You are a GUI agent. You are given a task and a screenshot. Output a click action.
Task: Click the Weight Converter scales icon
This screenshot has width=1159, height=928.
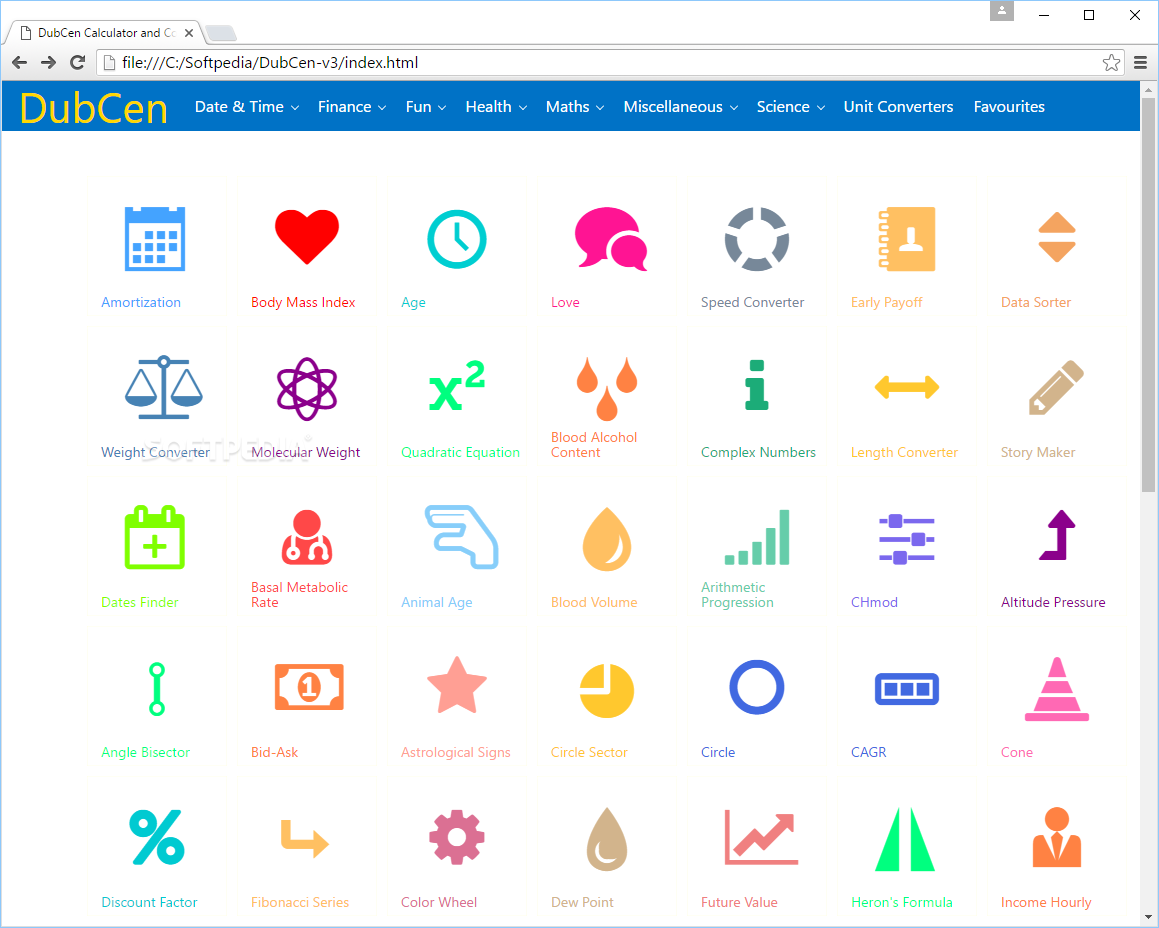pyautogui.click(x=163, y=387)
